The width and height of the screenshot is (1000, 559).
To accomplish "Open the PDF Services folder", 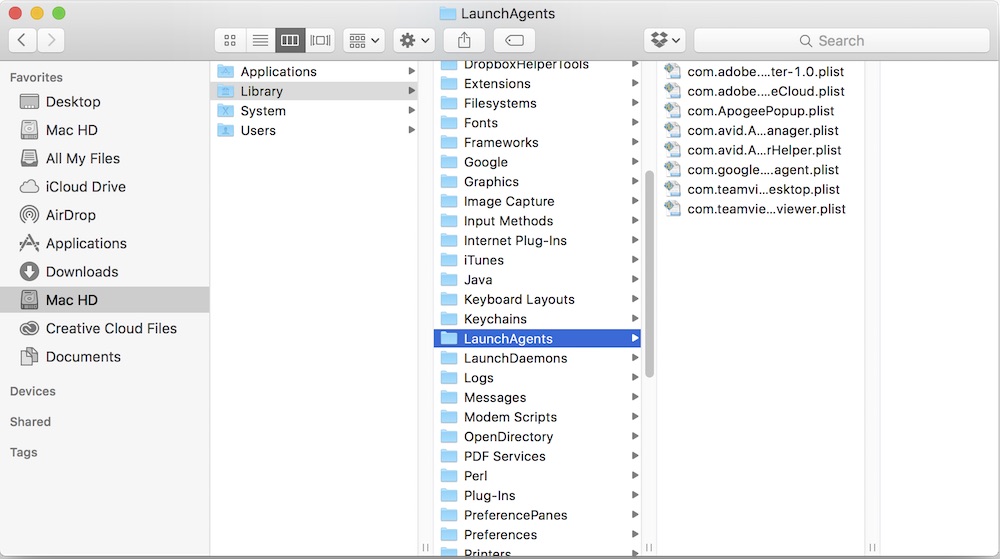I will [x=538, y=456].
